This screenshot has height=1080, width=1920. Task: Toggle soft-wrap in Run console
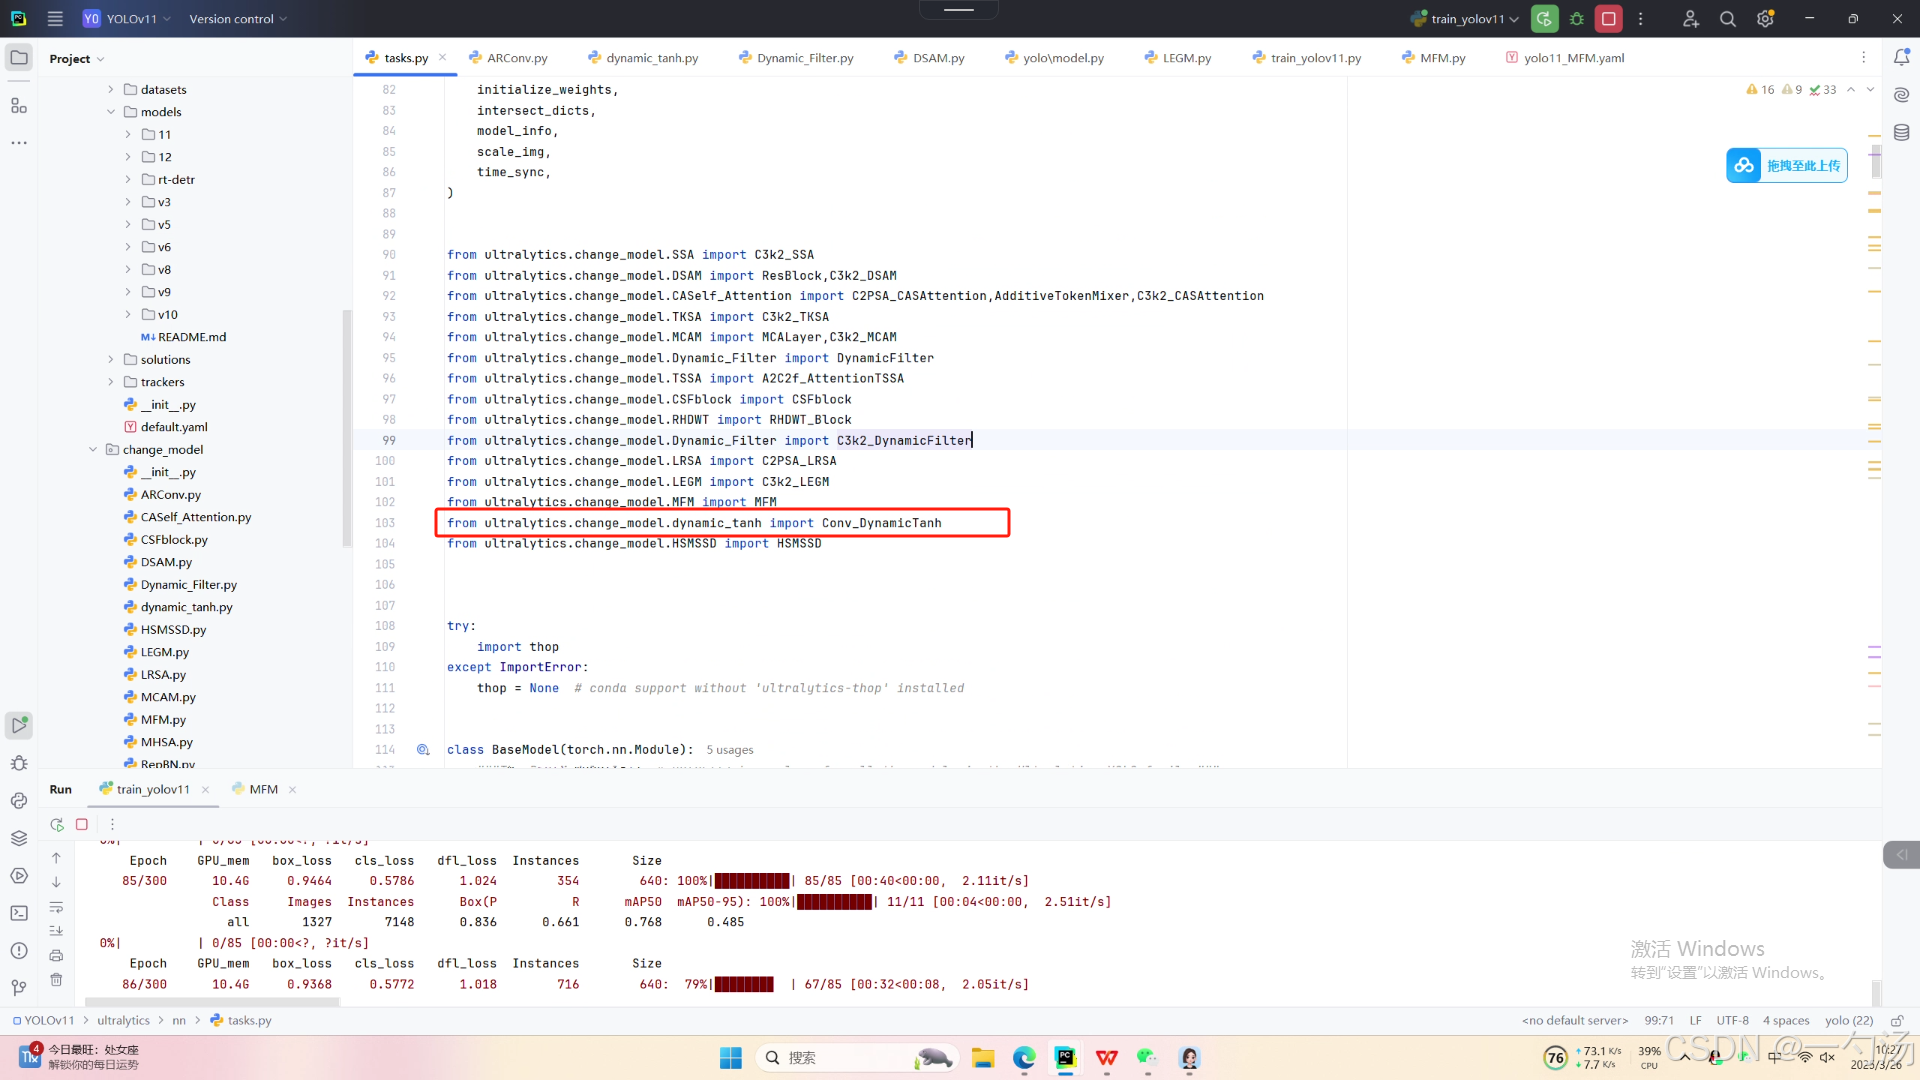pos(57,907)
